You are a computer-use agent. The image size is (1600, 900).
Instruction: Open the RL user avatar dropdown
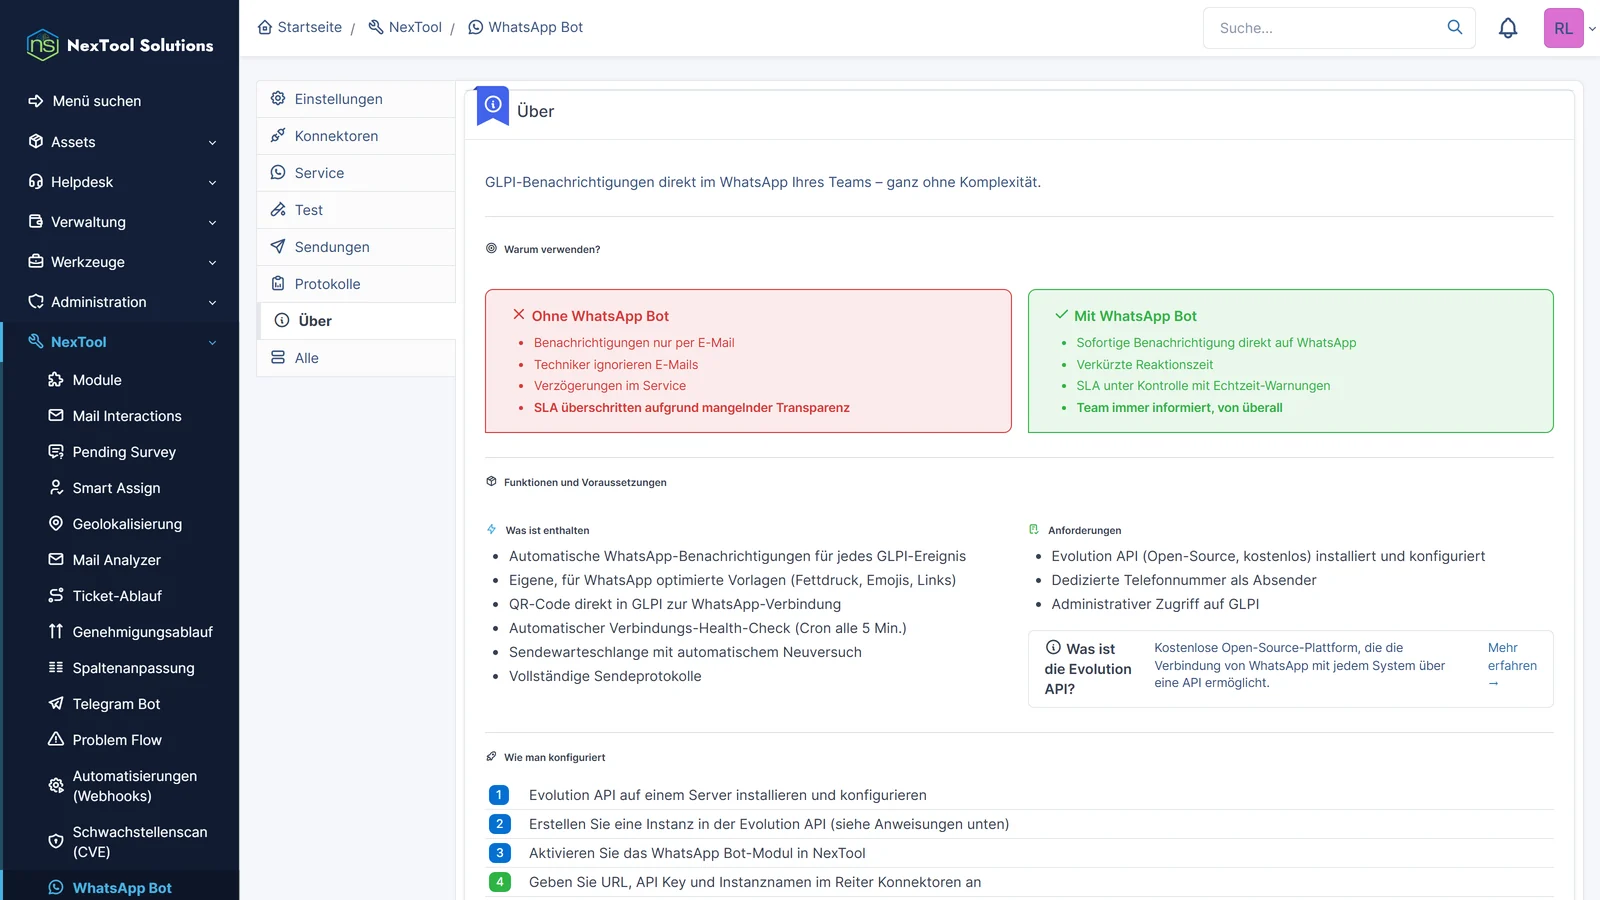click(1568, 28)
